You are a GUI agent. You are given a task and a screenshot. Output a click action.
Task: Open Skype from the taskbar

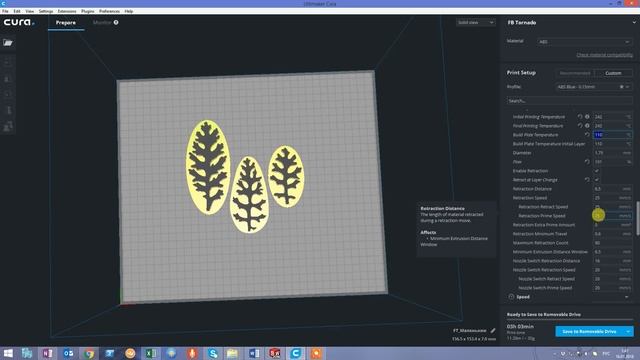(x=212, y=353)
